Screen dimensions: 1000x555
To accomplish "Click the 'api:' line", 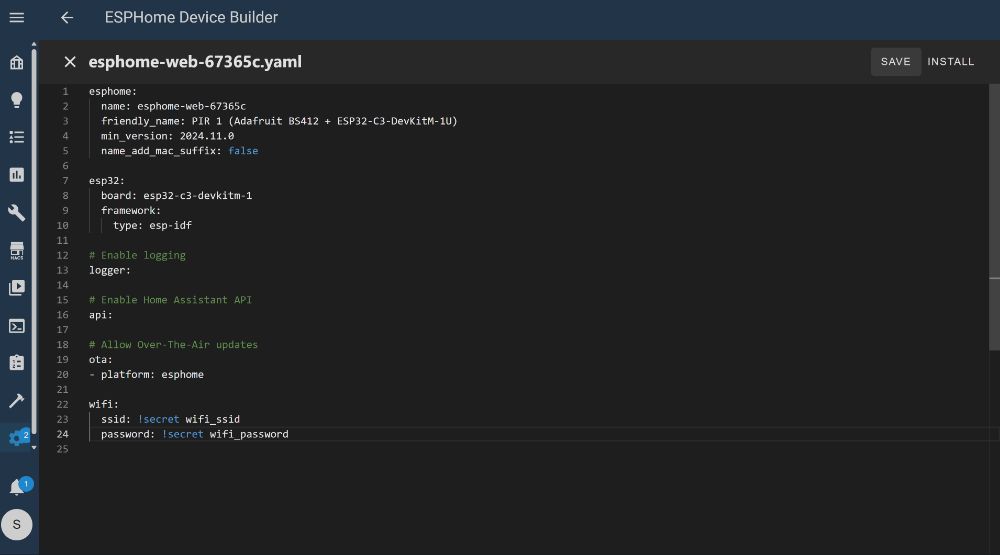I will pyautogui.click(x=100, y=314).
